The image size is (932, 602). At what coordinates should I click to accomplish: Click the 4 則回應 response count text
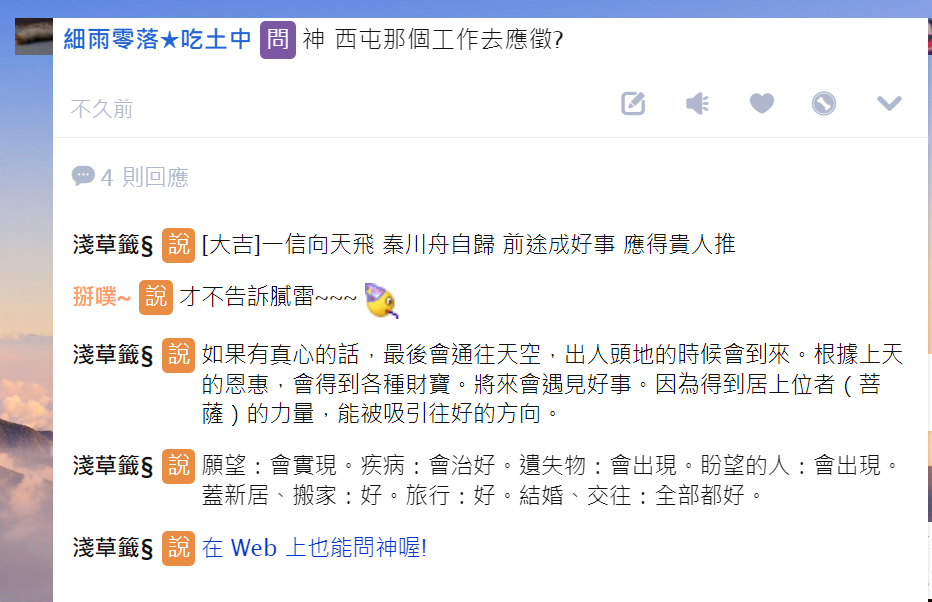click(x=144, y=177)
